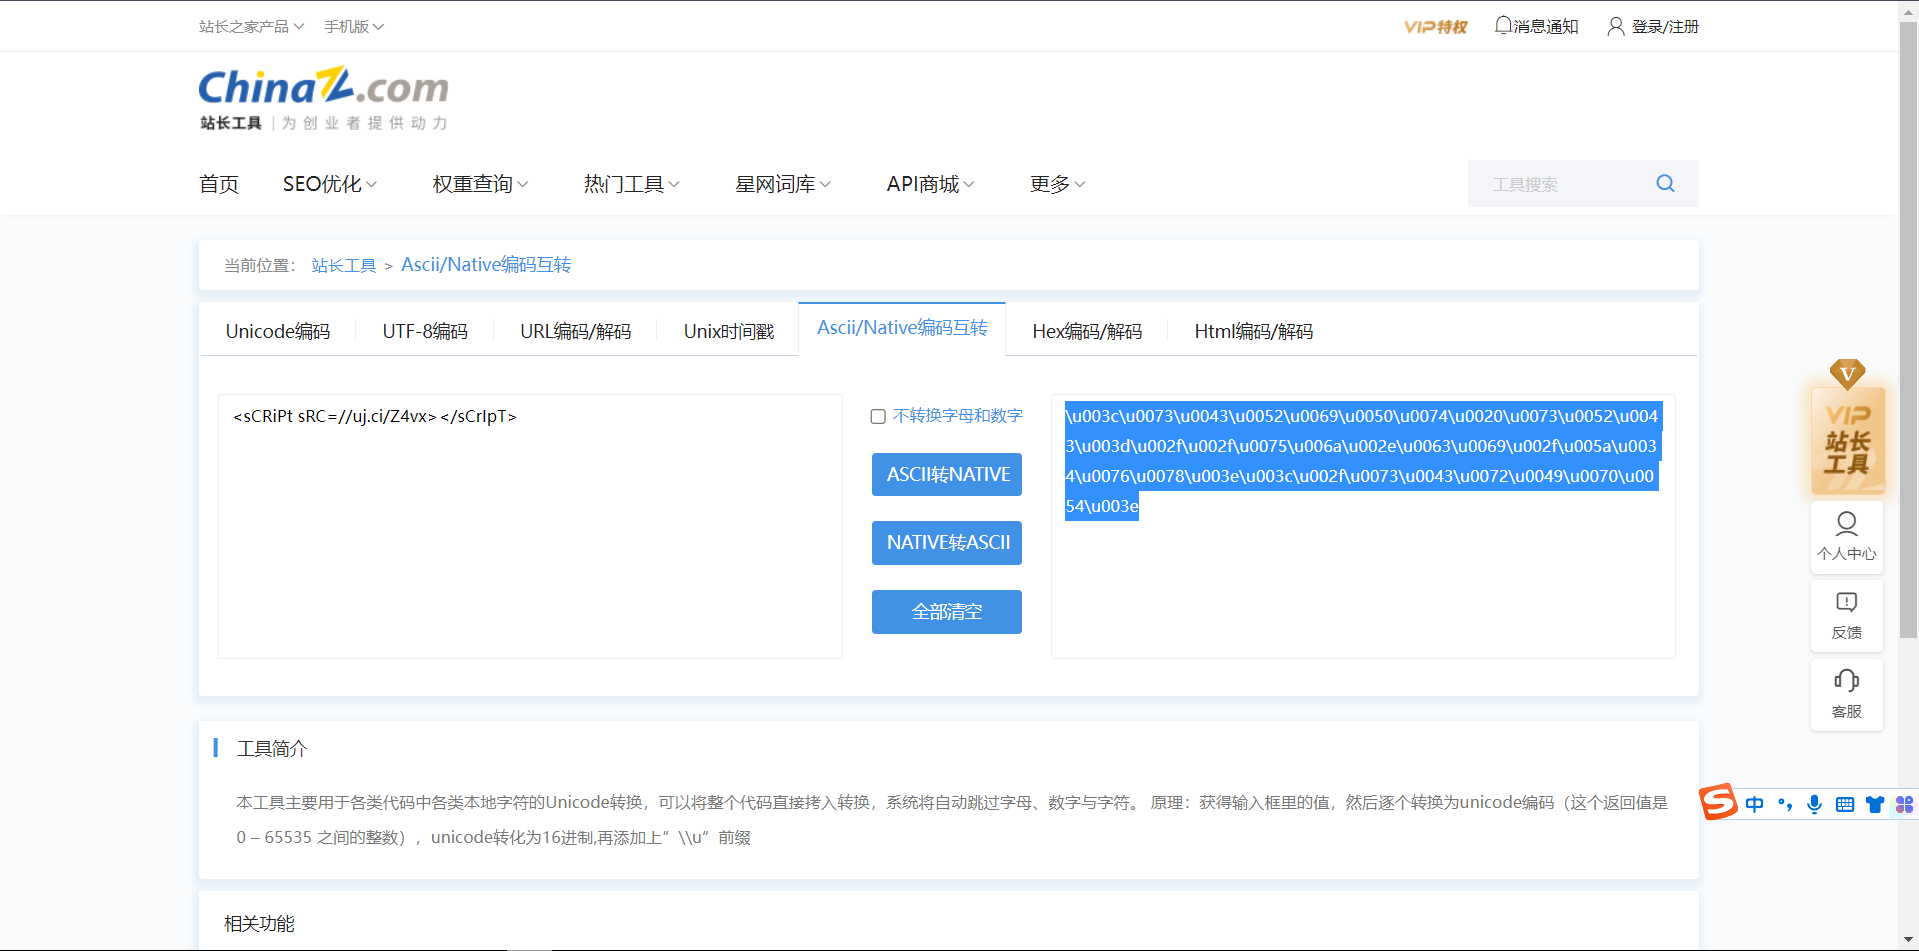1919x951 pixels.
Task: Click the ChinaZ.com logo
Action: pos(323,98)
